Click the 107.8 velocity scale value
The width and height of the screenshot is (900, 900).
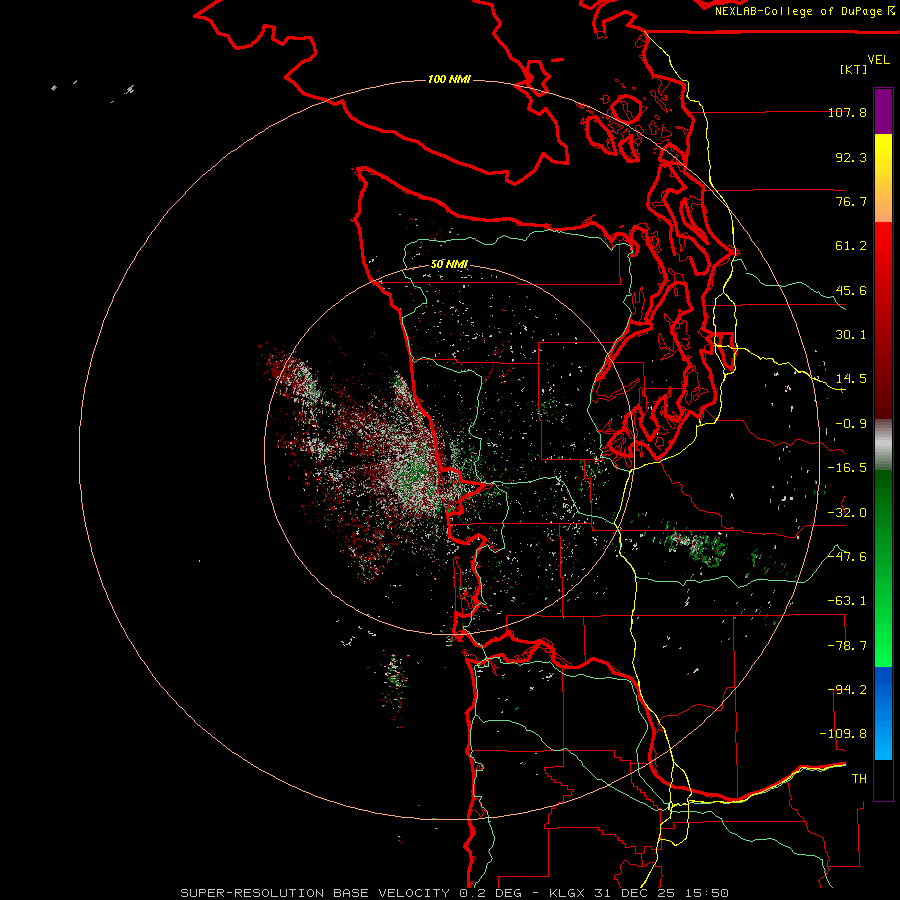pos(847,112)
